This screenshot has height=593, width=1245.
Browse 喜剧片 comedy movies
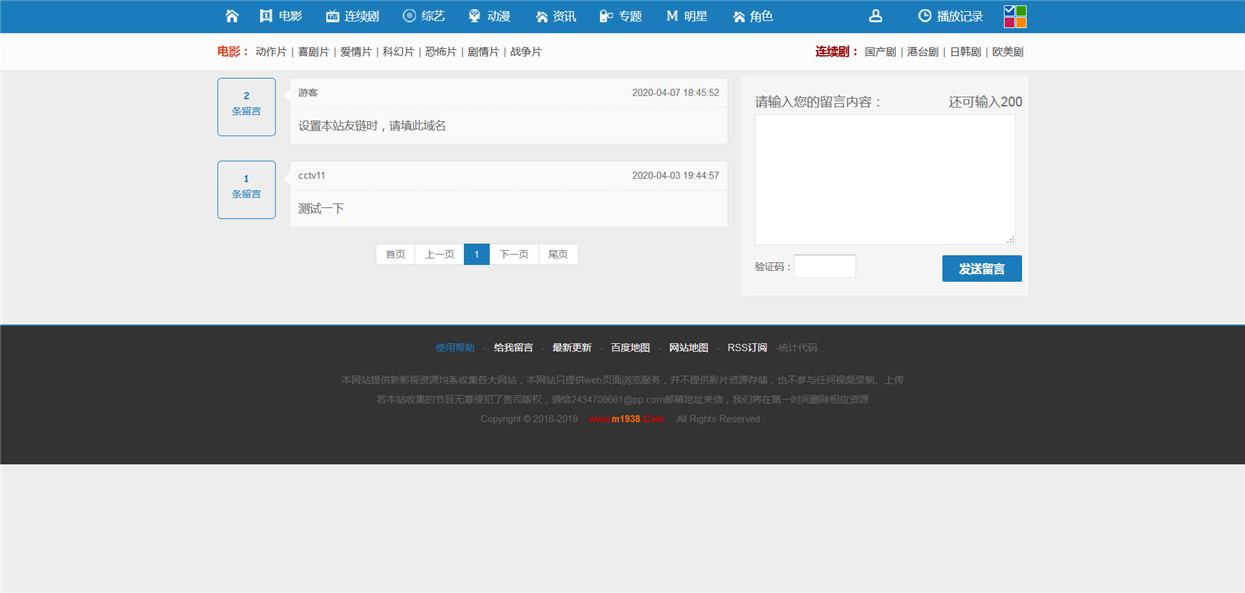point(313,52)
